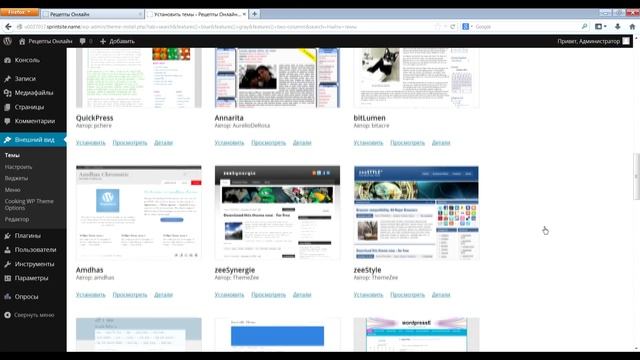Click the Amdhas theme thumbnail
The height and width of the screenshot is (360, 640).
(139, 213)
